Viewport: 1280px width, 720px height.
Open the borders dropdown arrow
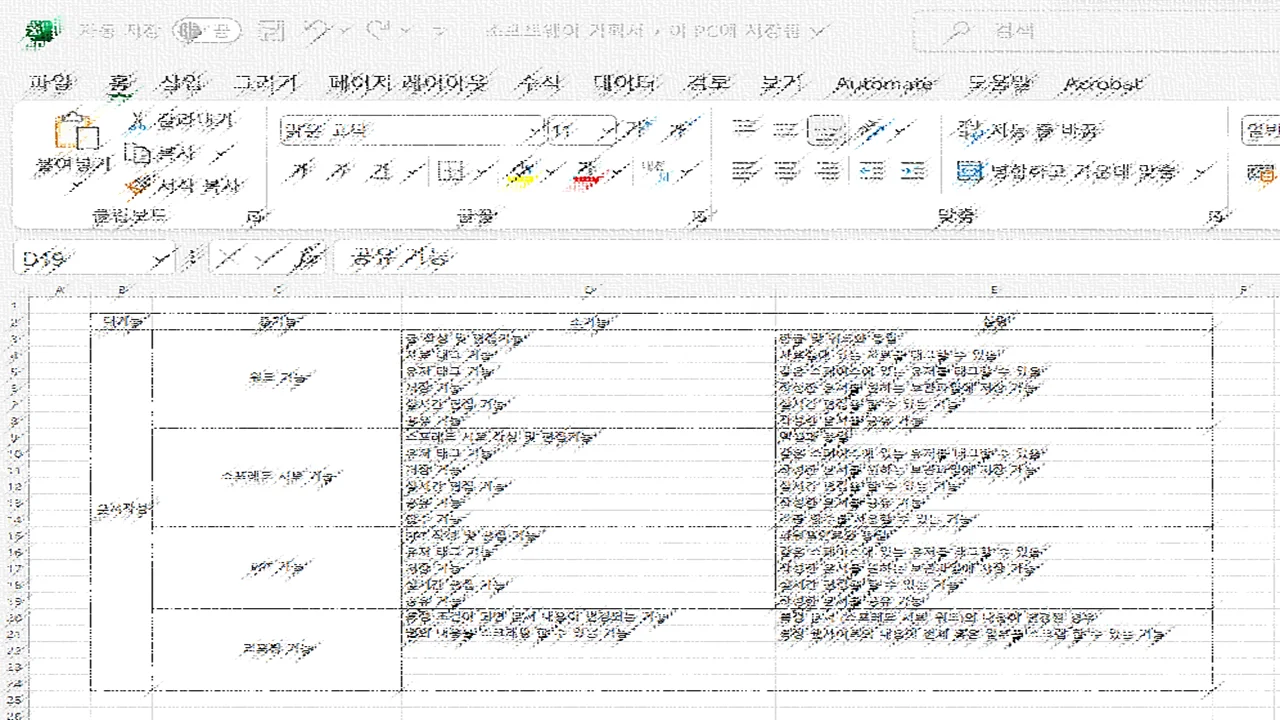483,172
